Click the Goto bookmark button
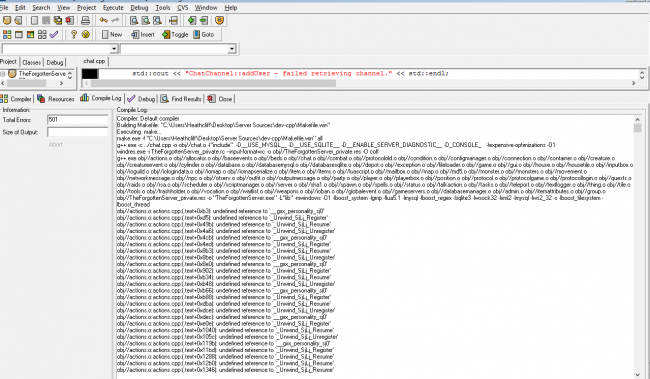Viewport: 650px width, 379px height. [x=204, y=34]
